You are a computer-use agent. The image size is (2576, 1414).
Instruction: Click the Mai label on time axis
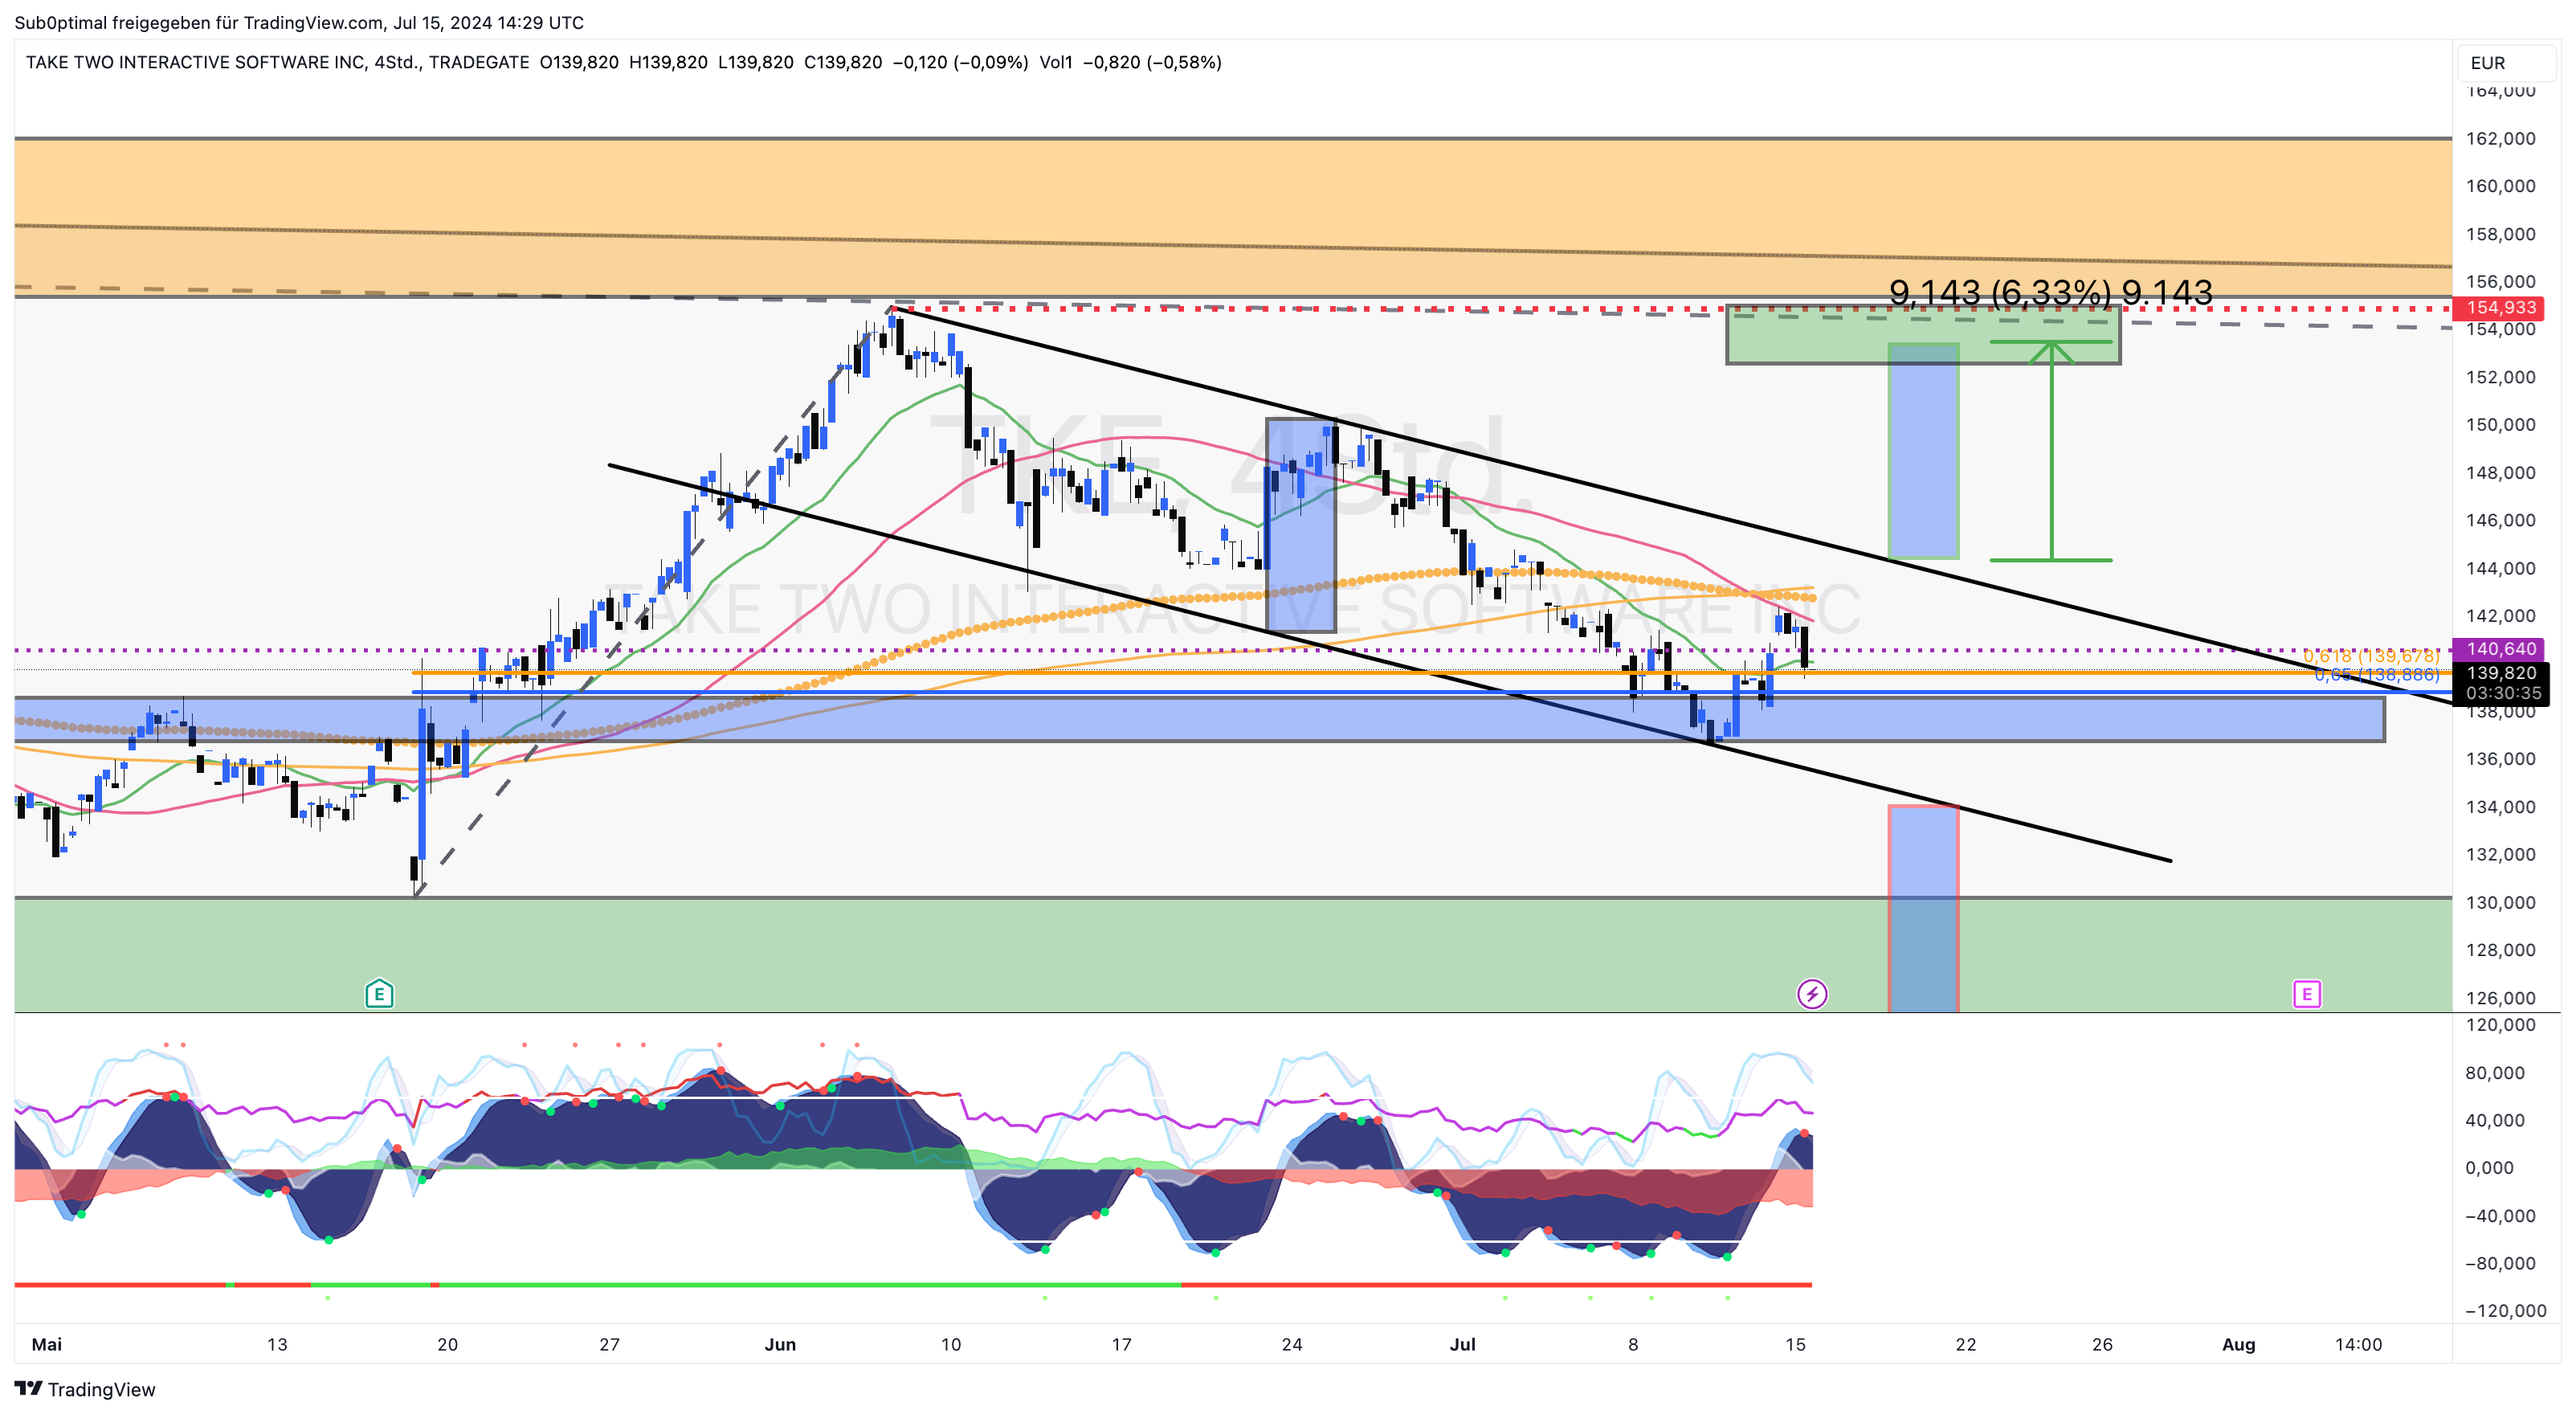click(x=47, y=1344)
